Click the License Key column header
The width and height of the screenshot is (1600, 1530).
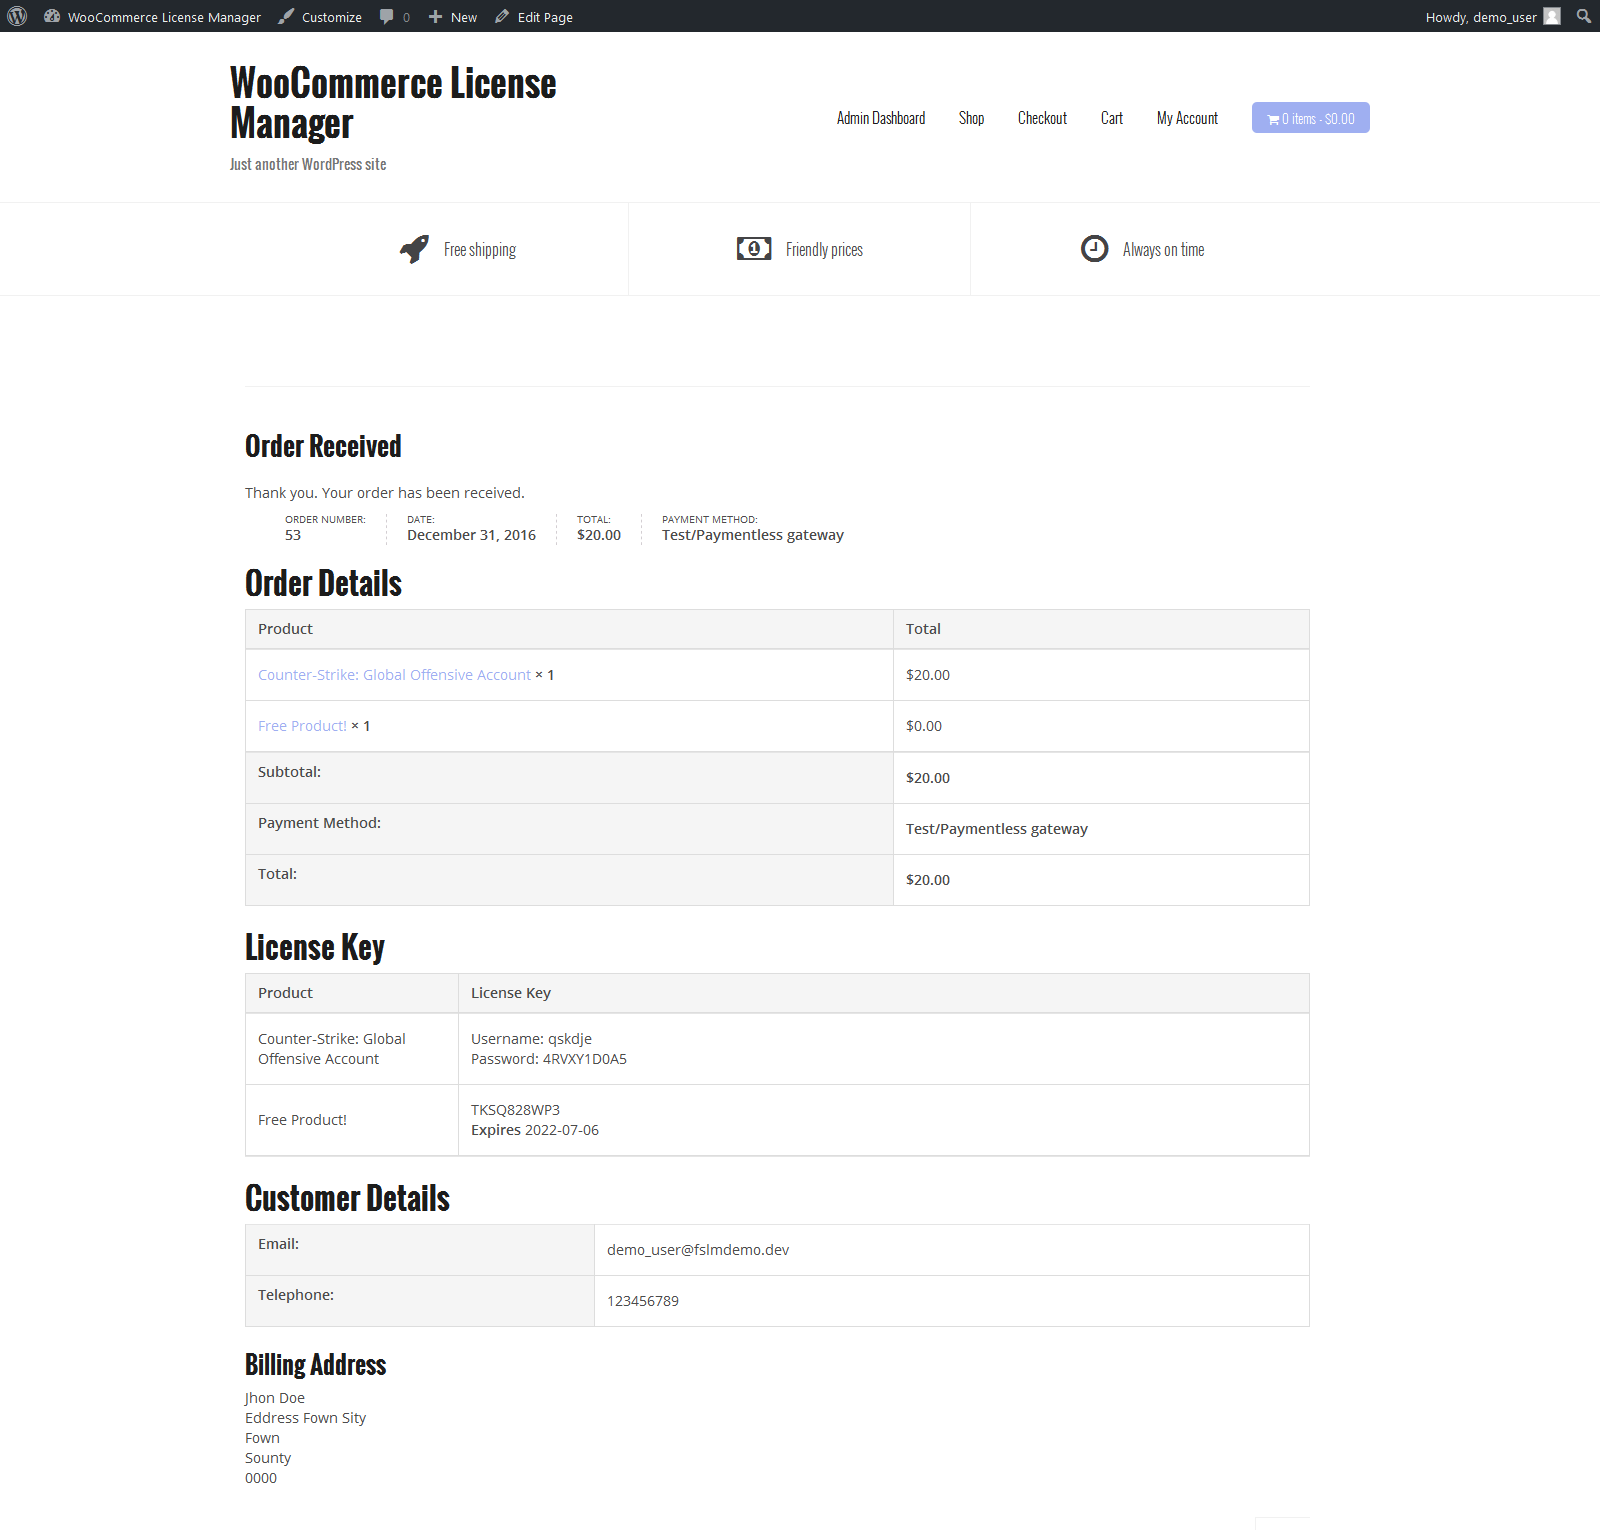click(511, 993)
